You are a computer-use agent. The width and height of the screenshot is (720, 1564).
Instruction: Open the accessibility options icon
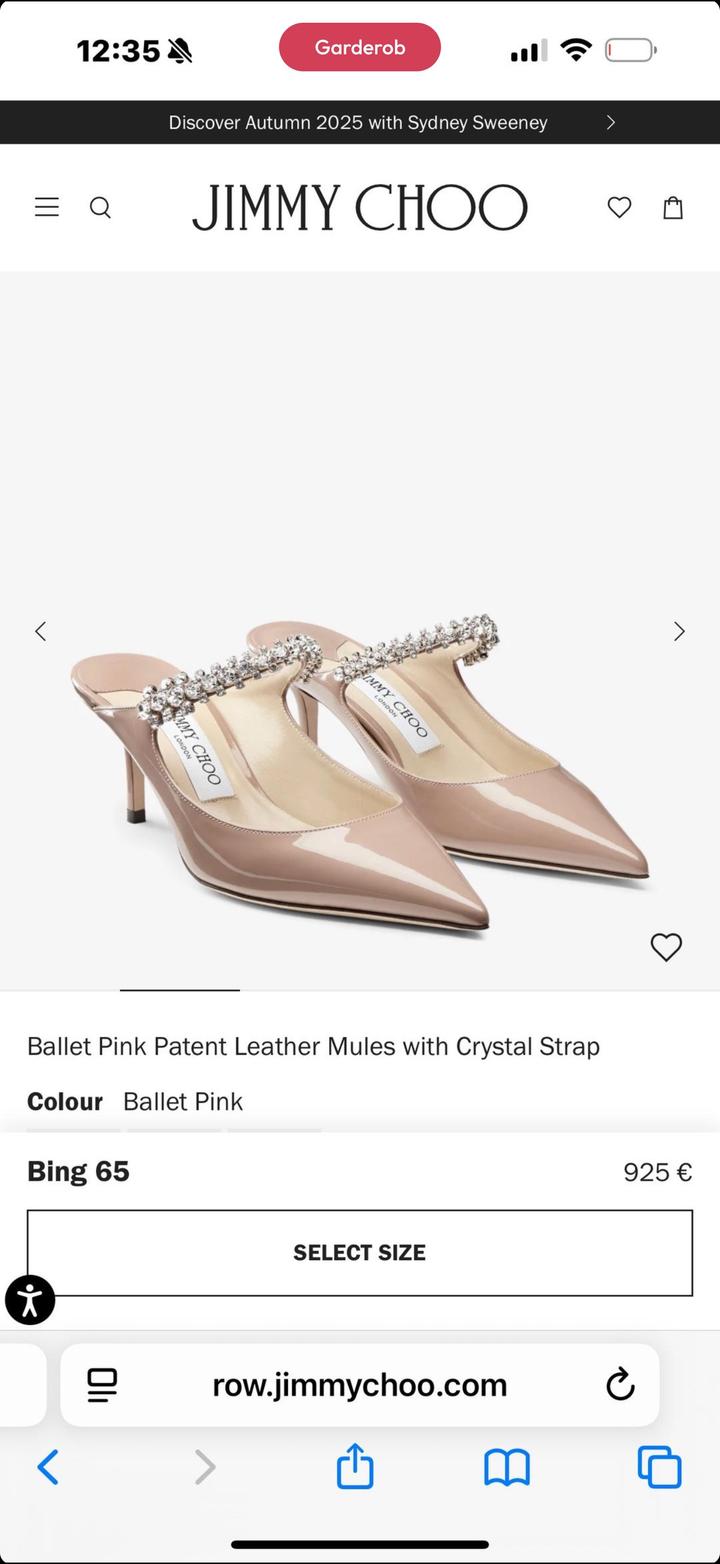click(30, 1299)
